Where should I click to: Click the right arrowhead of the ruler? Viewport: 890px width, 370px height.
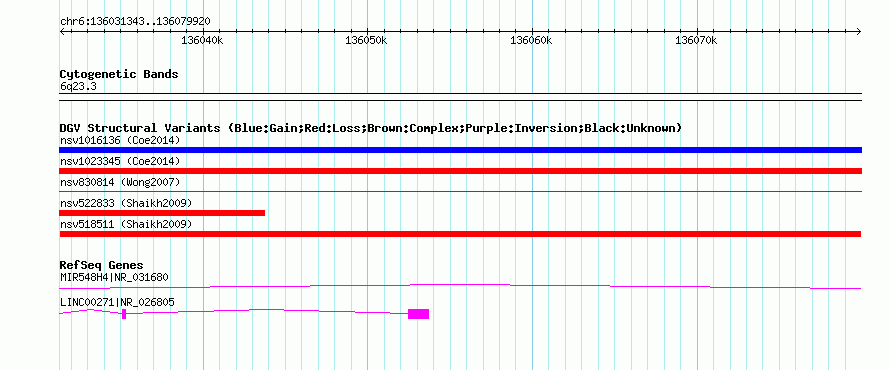(x=859, y=31)
